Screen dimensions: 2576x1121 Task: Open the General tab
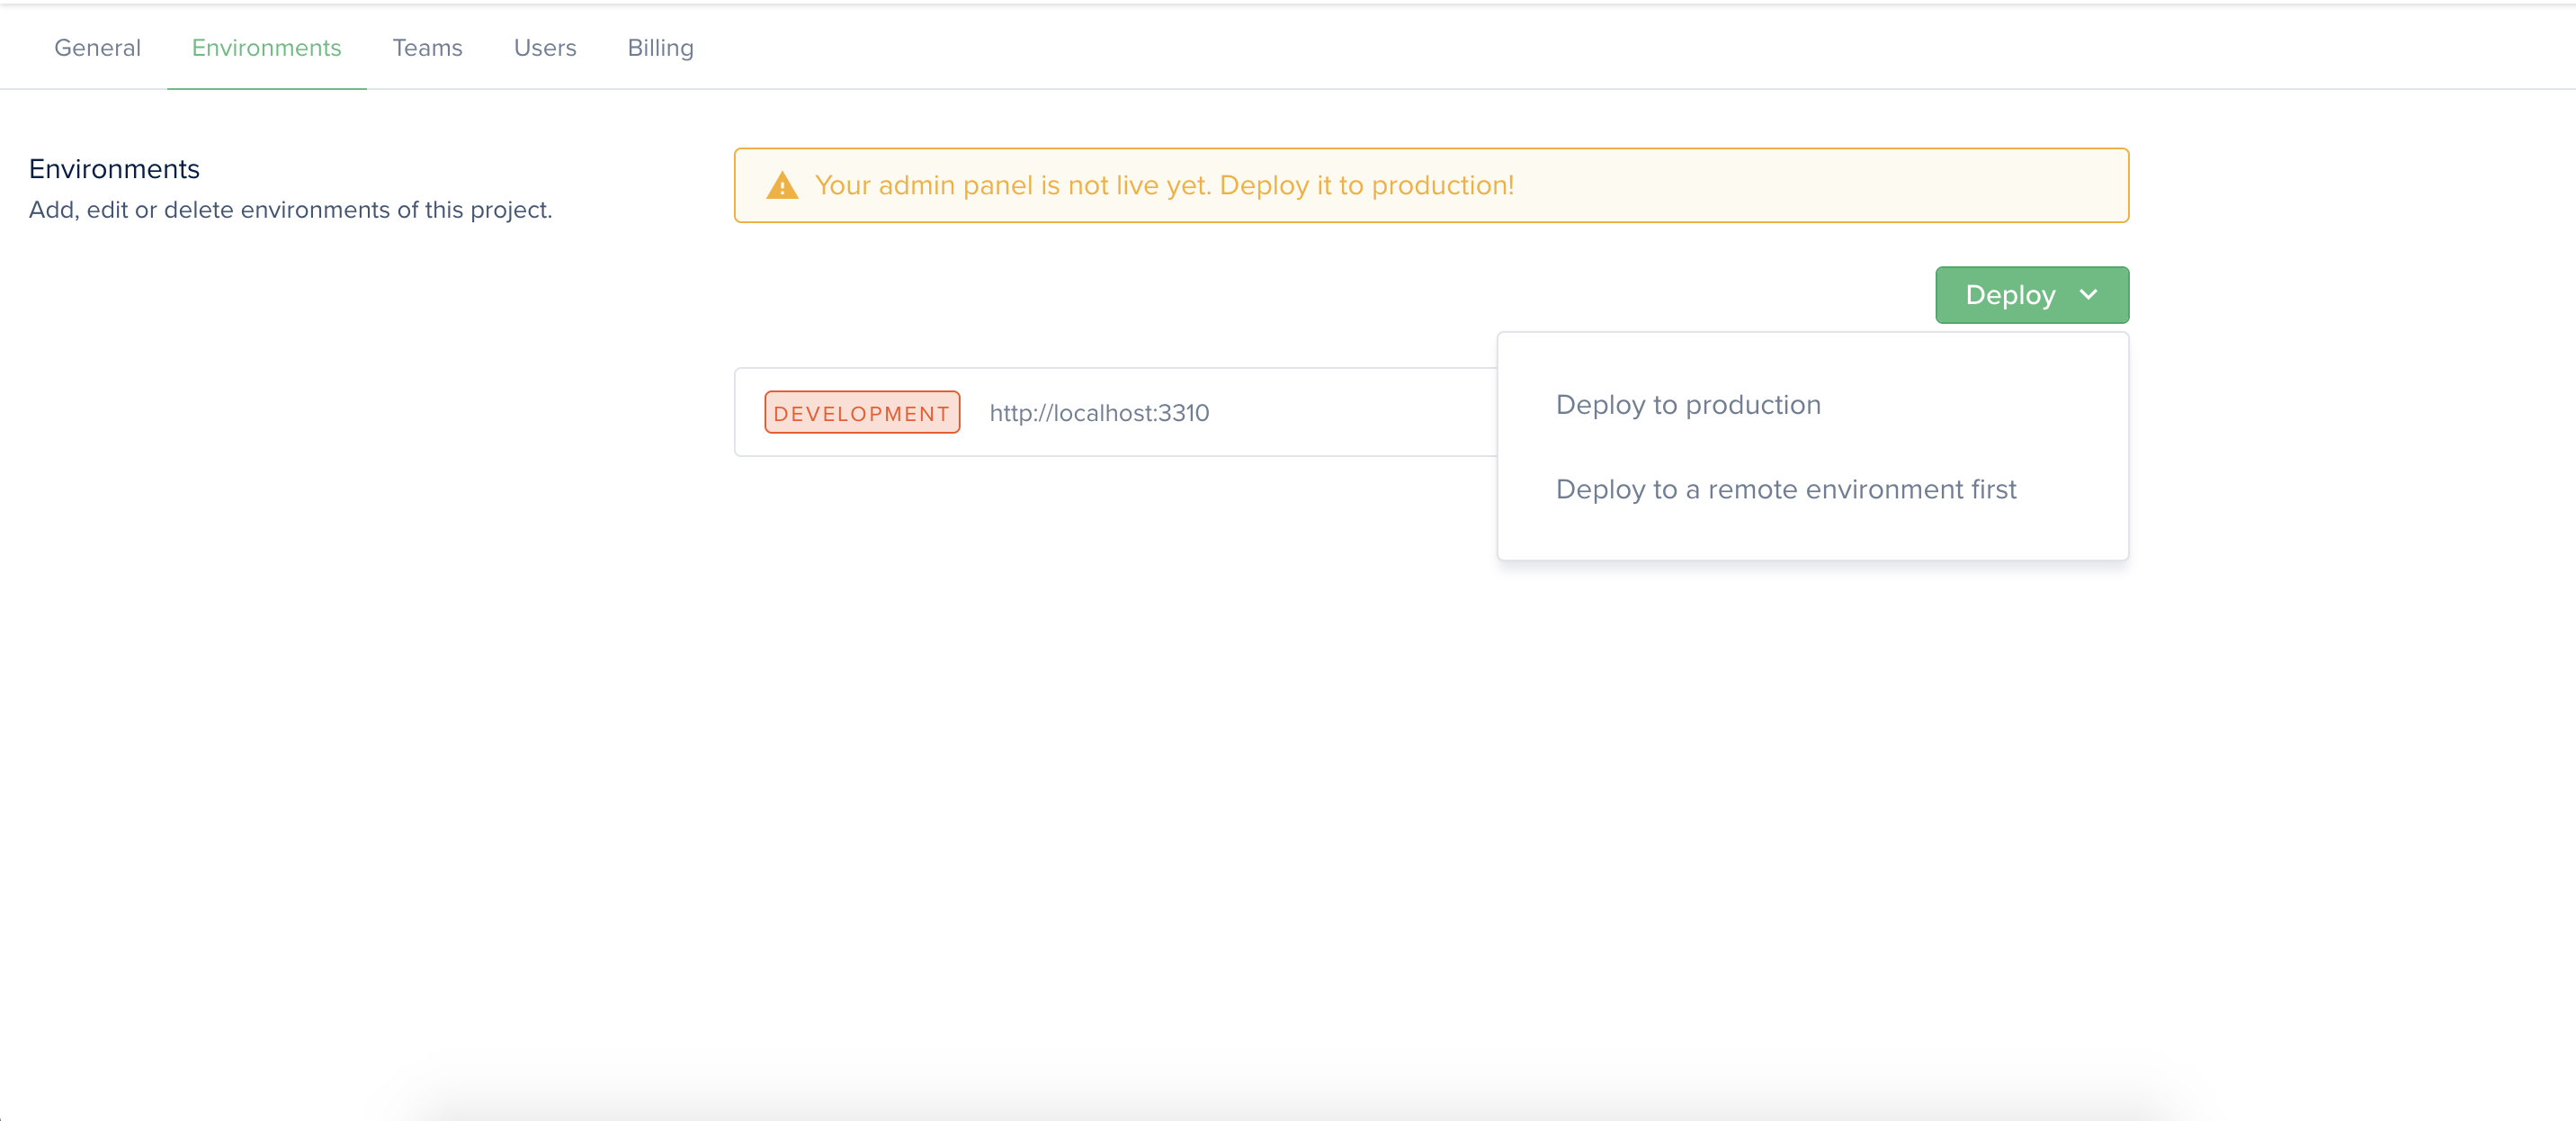[97, 47]
